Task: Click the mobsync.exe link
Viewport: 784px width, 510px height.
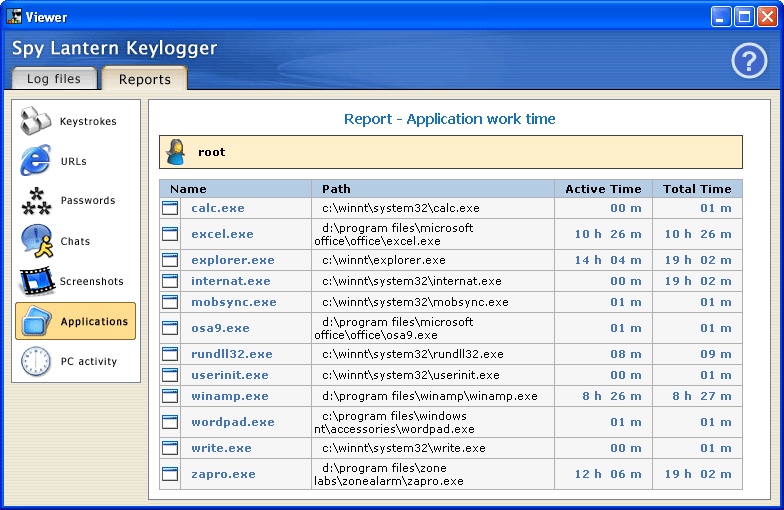Action: (234, 302)
